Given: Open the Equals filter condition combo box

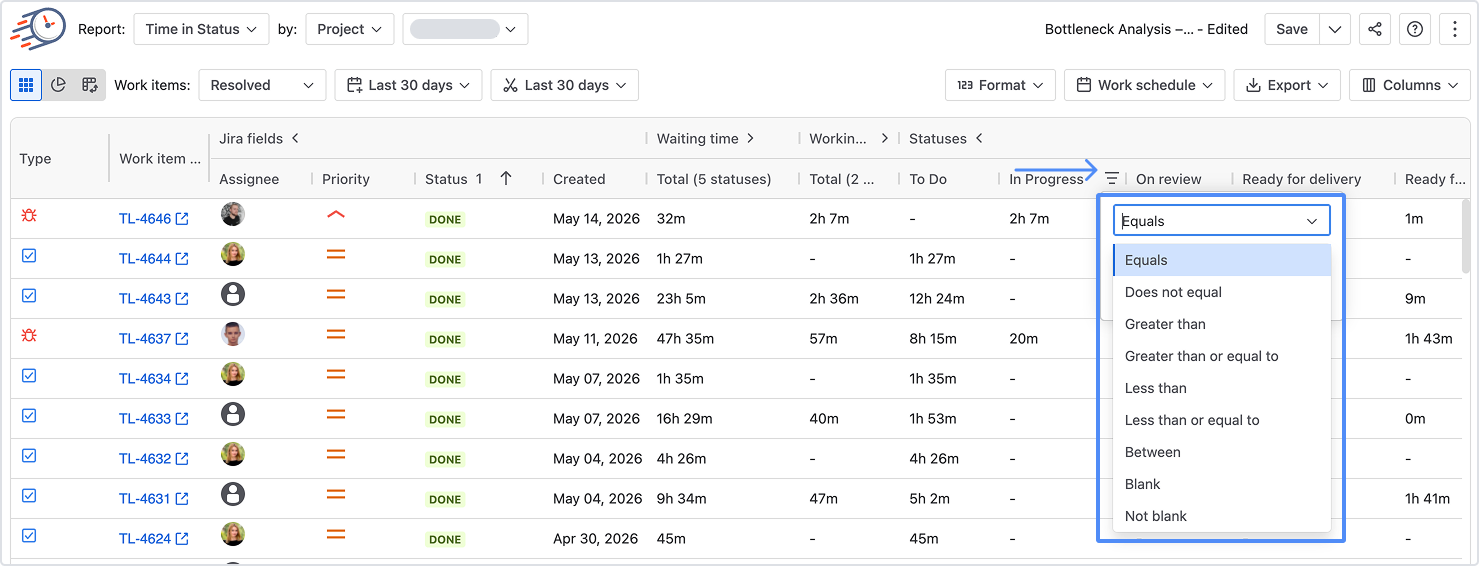Looking at the screenshot, I should [1221, 221].
